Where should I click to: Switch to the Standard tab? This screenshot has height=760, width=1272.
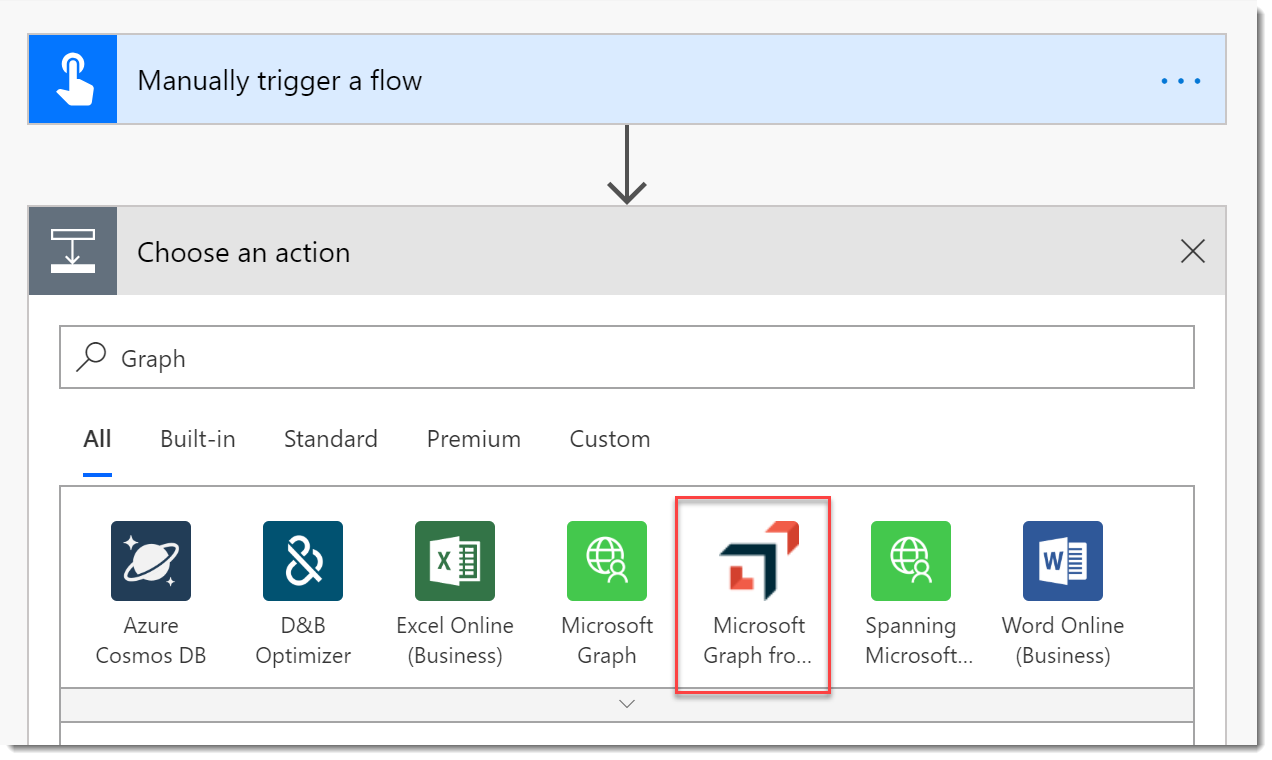coord(331,439)
